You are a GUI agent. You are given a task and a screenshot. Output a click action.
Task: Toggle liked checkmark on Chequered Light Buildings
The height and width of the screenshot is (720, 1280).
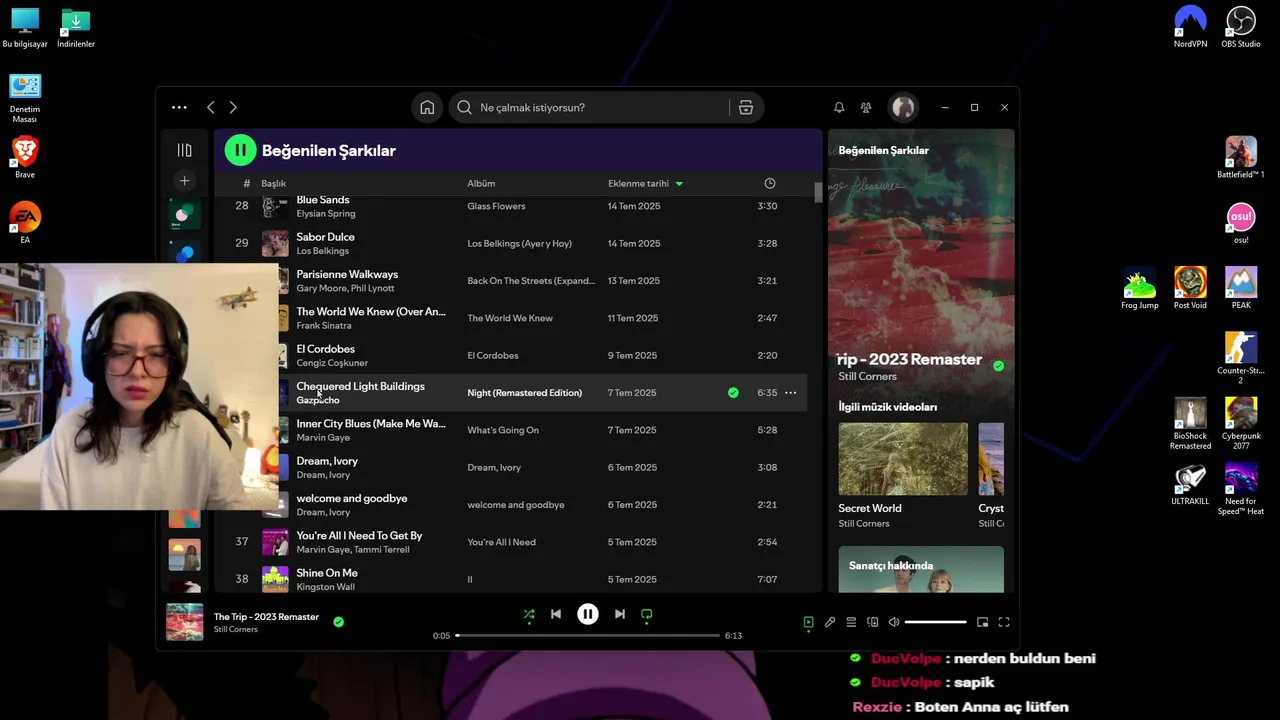[x=733, y=393]
